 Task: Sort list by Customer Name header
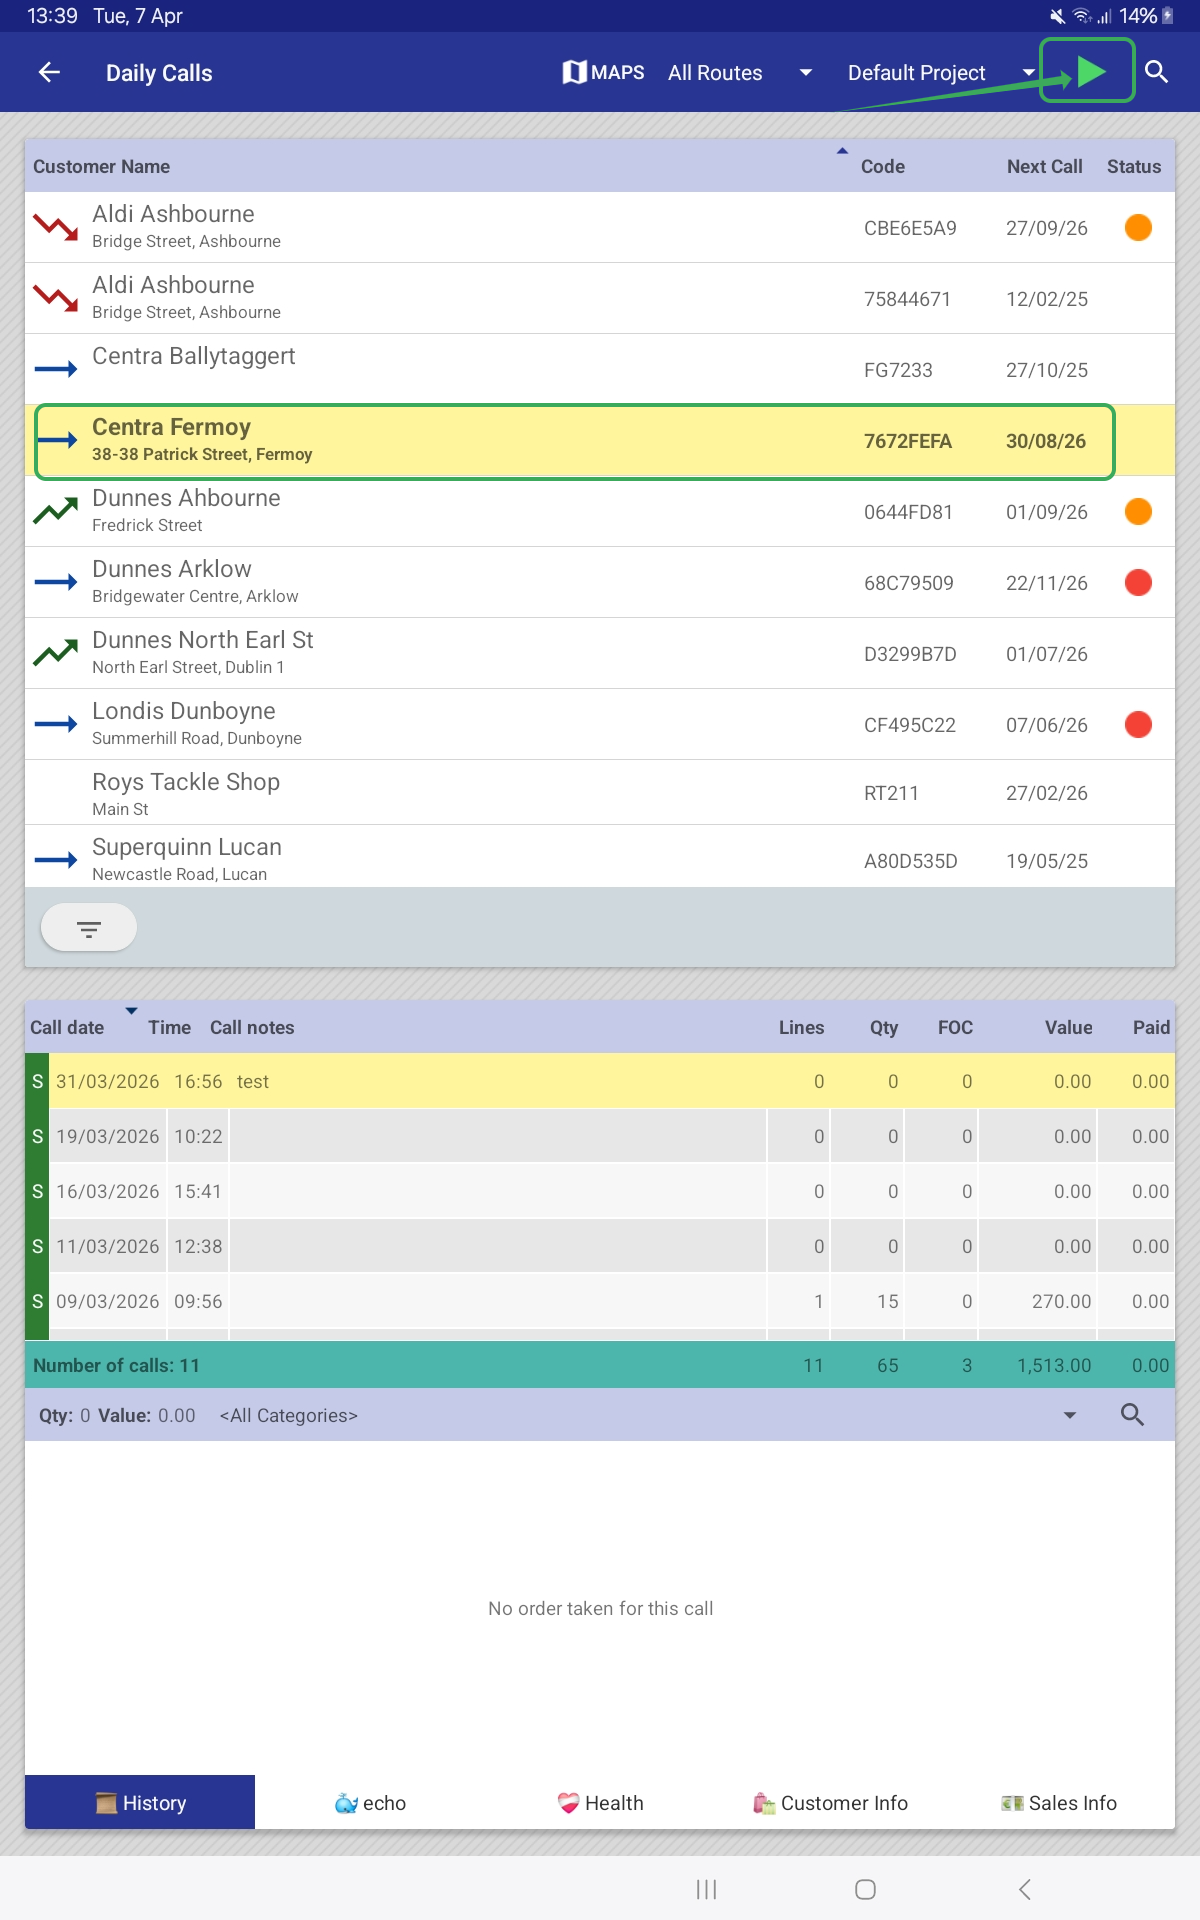(x=101, y=167)
